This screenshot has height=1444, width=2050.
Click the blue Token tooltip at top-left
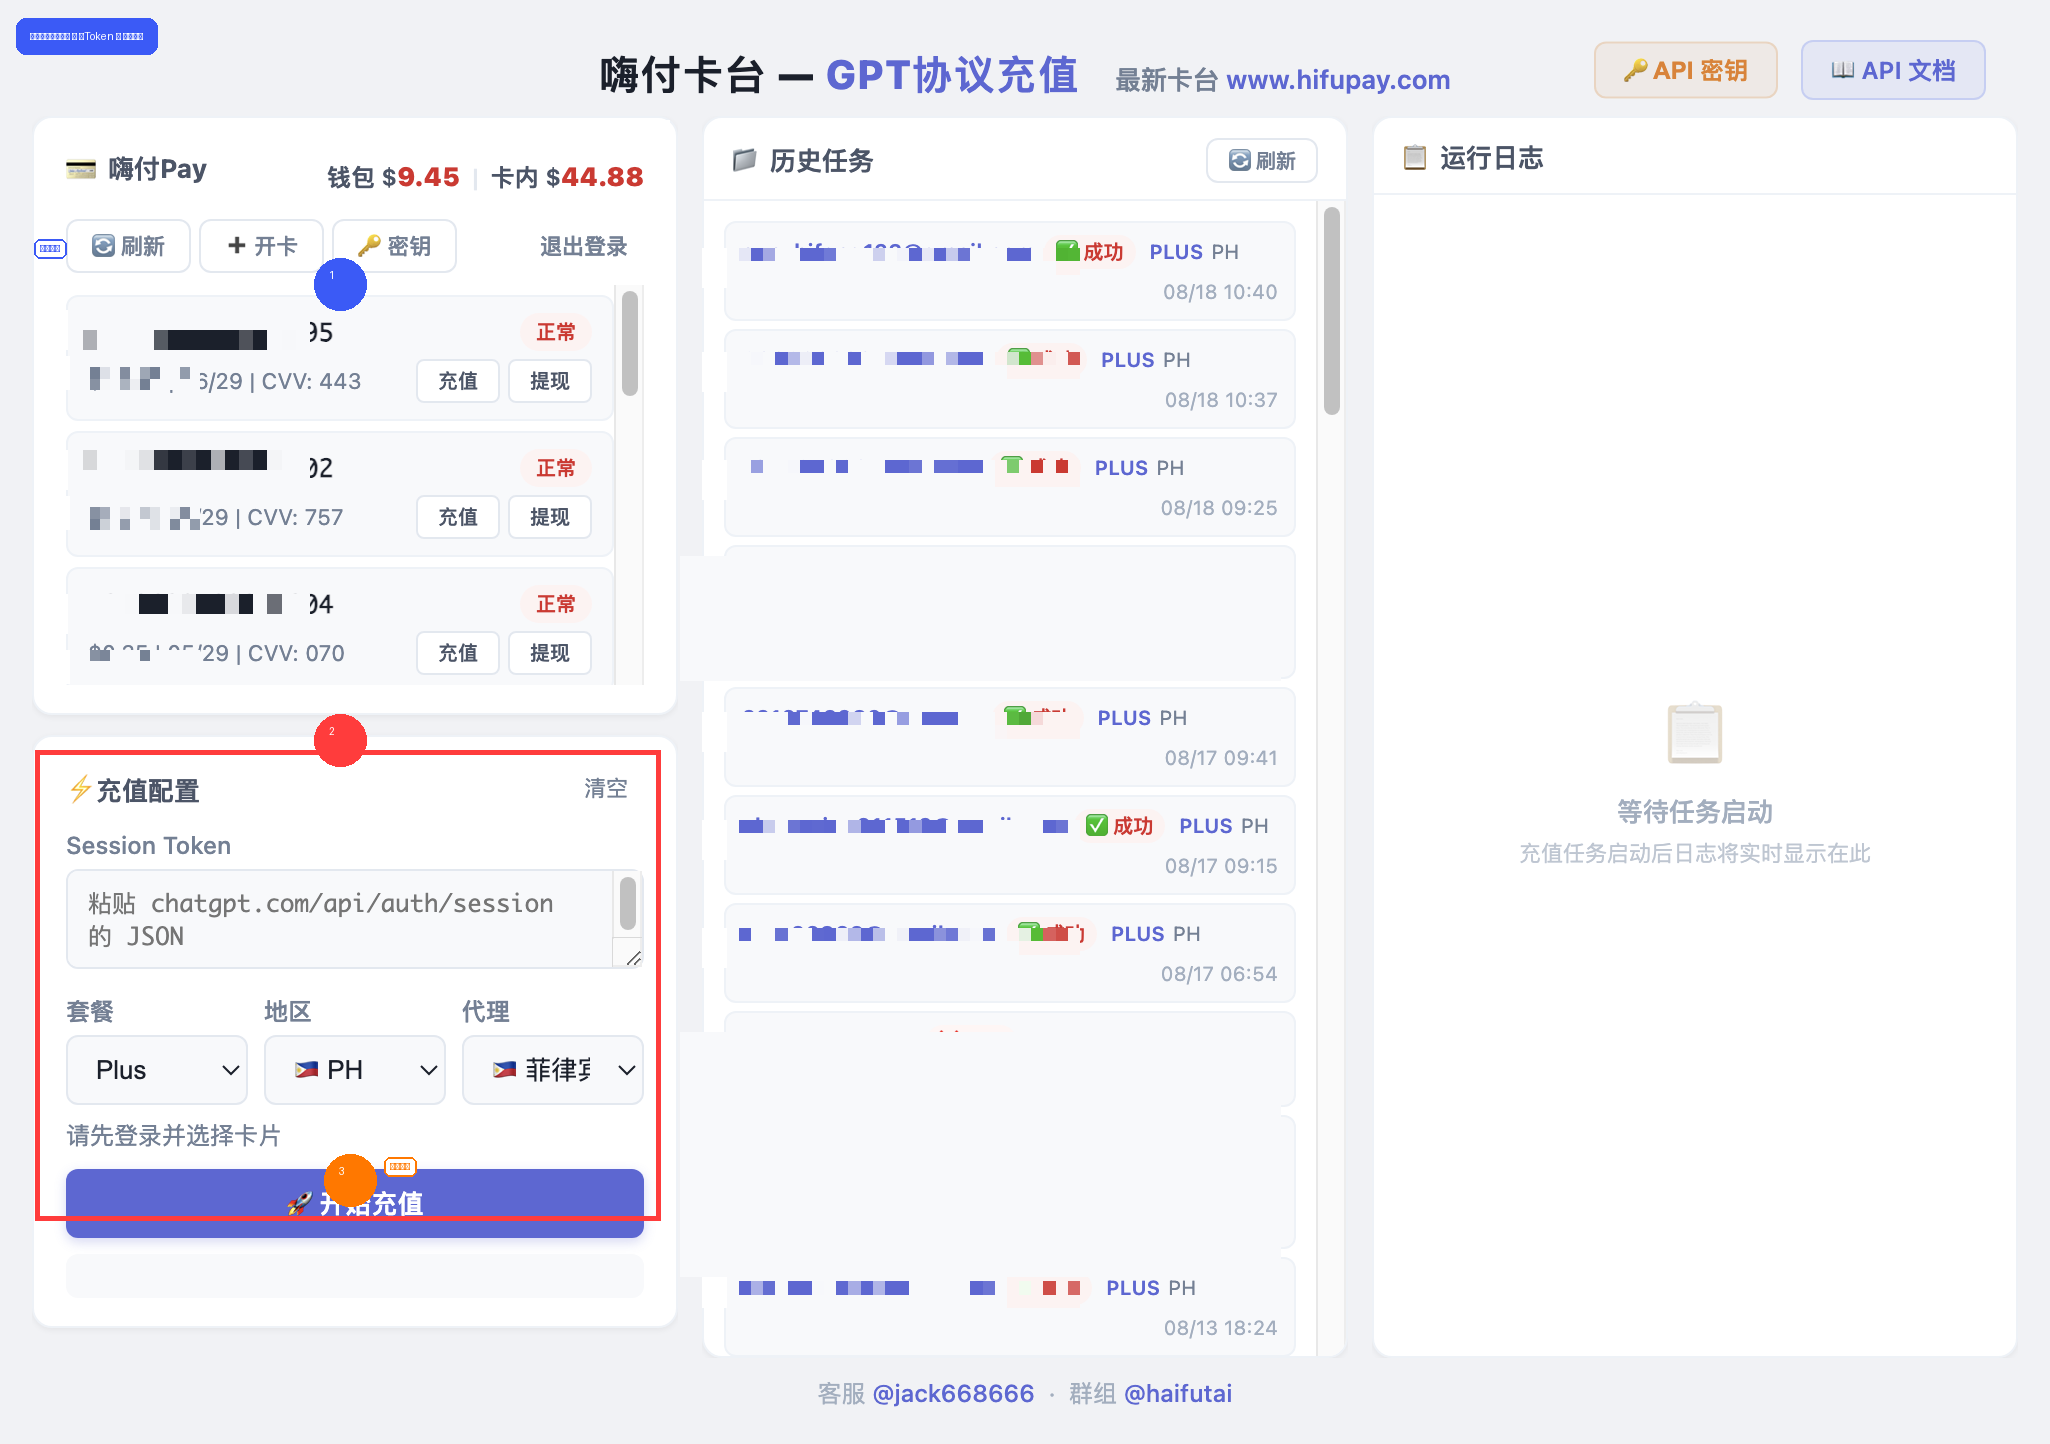coord(87,36)
